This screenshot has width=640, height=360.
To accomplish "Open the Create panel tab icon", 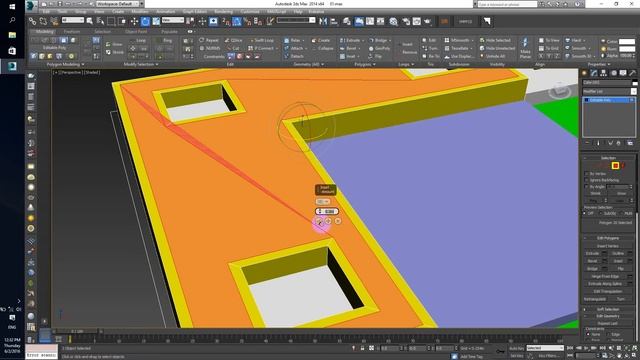I will [x=584, y=73].
